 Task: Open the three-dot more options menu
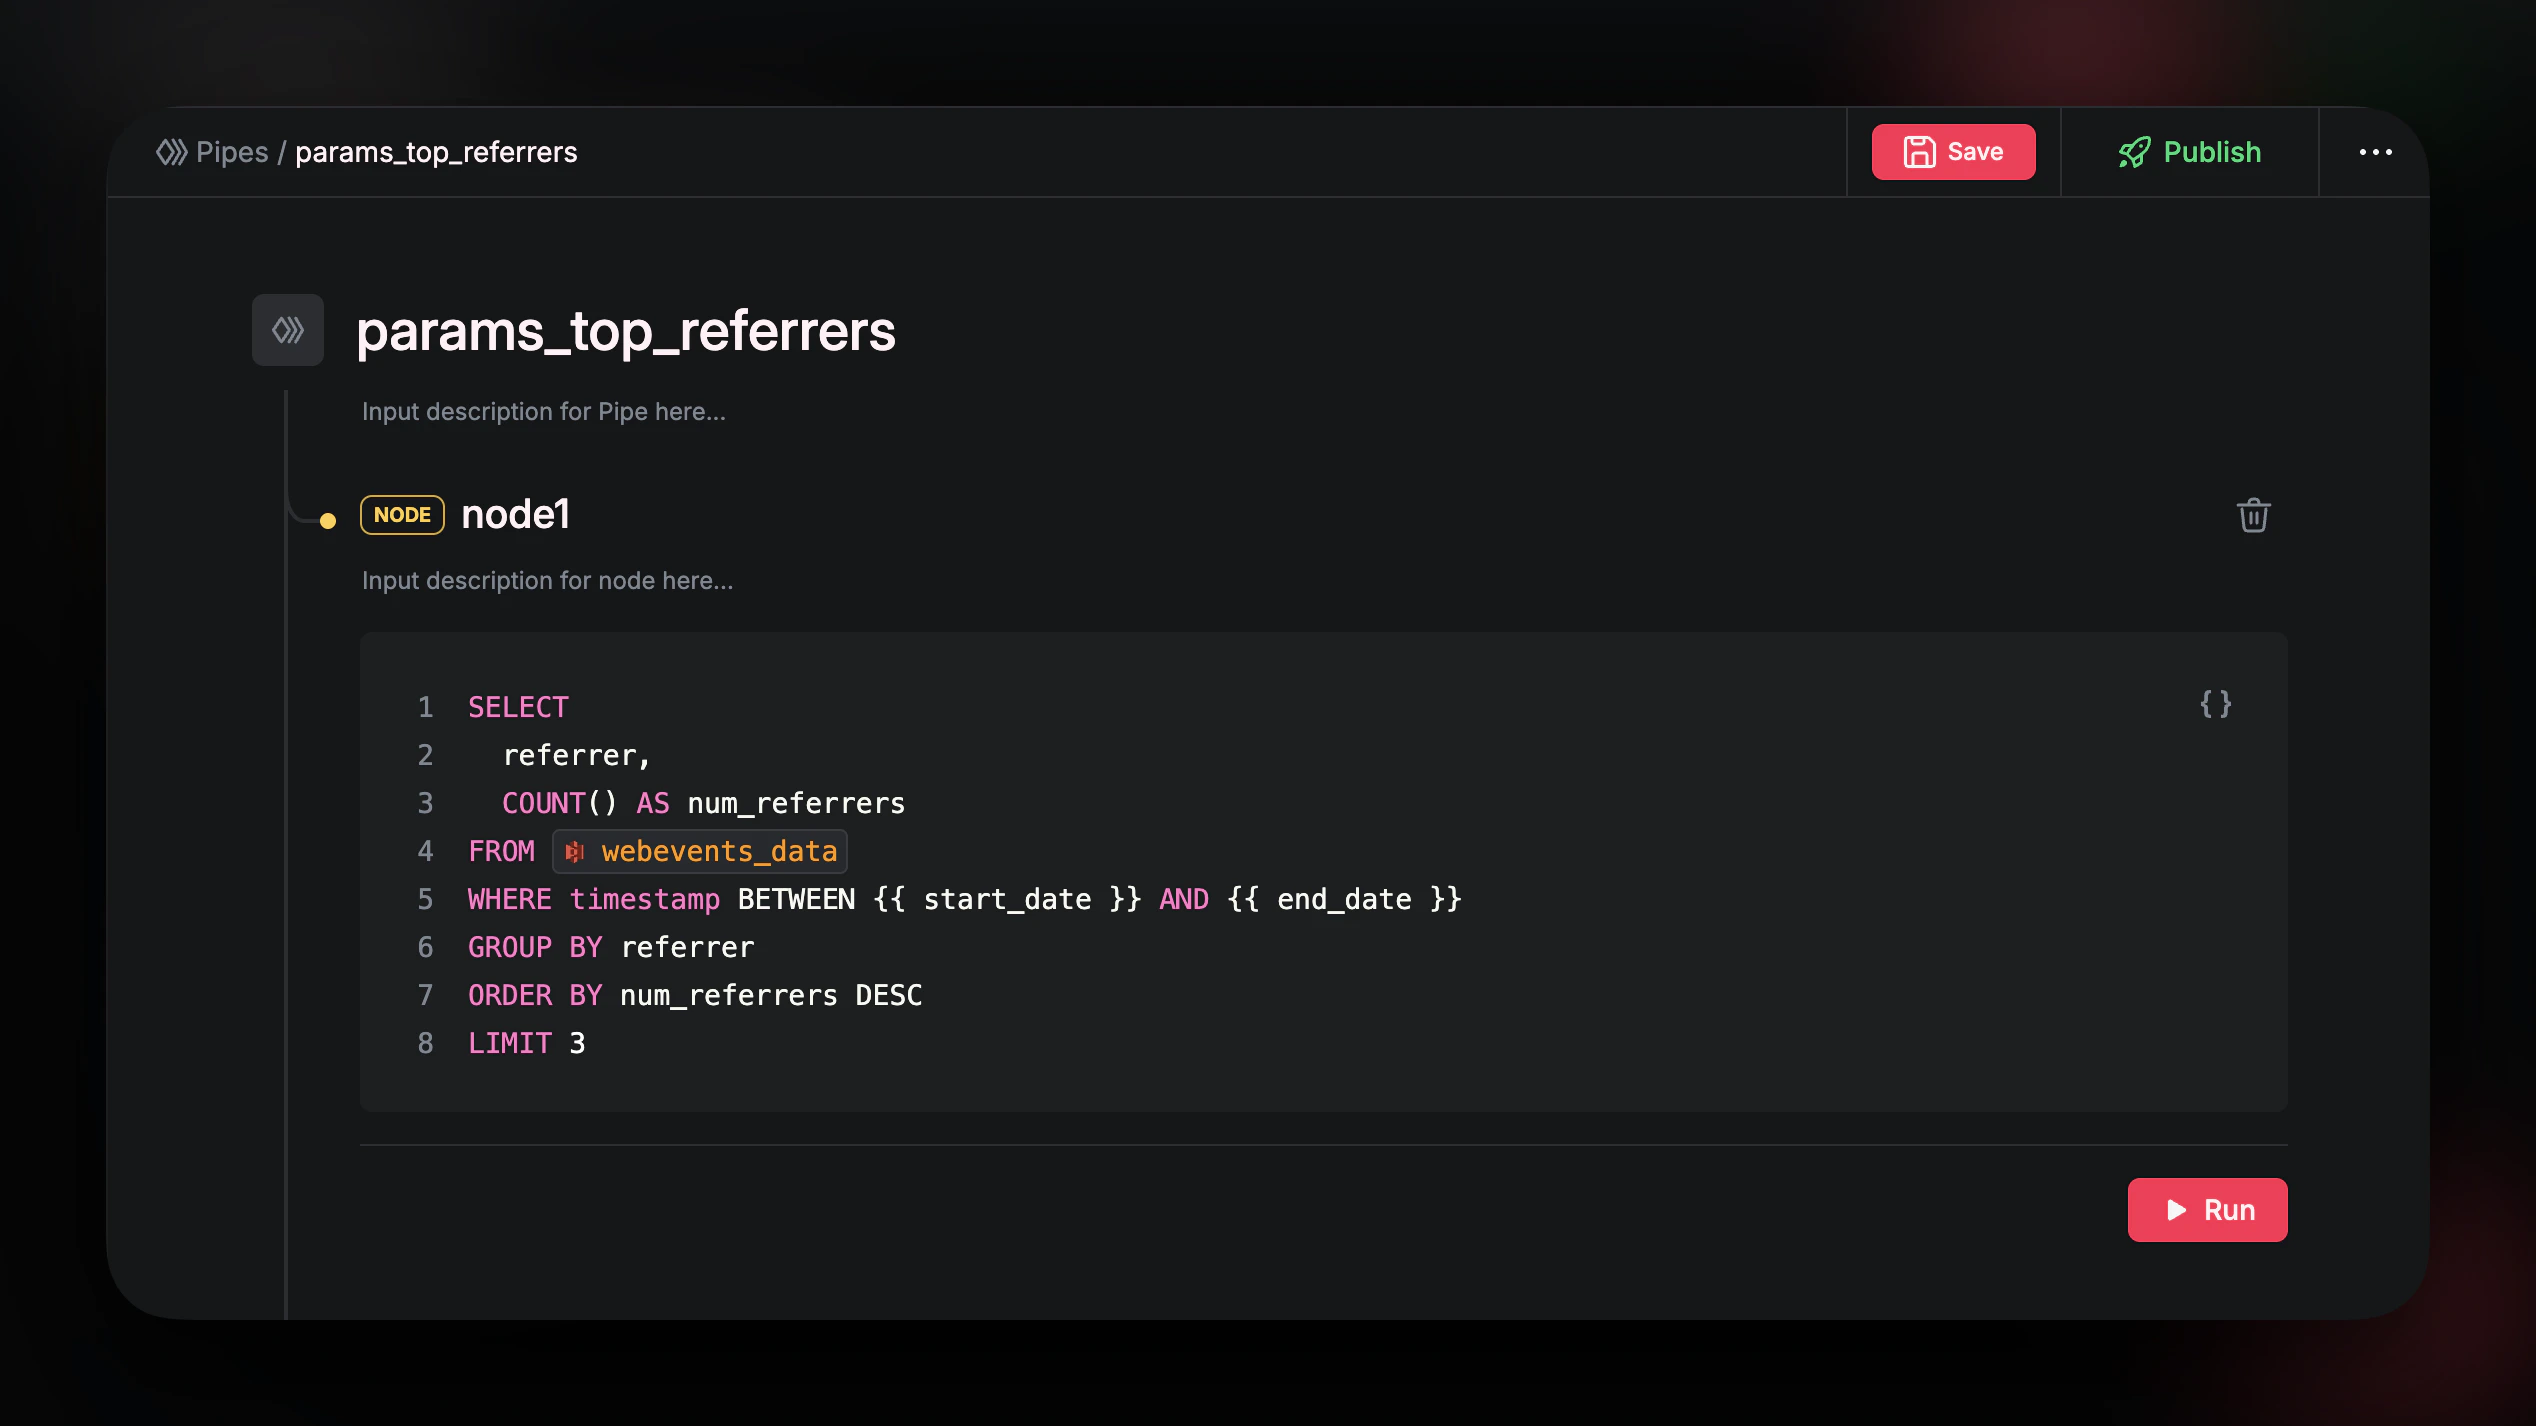[2375, 152]
